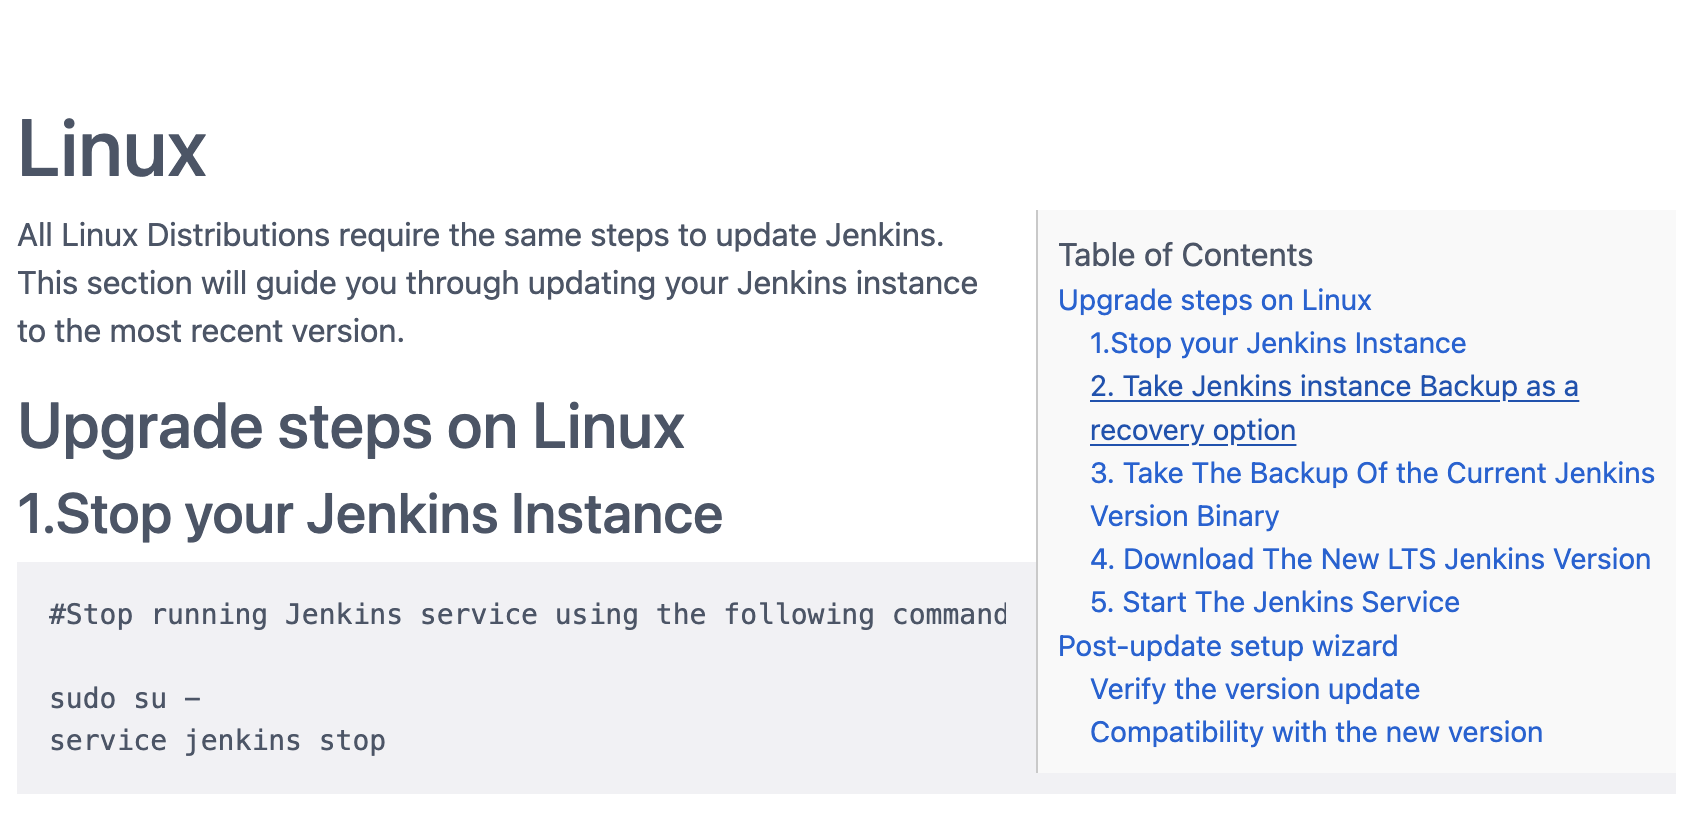Open 'Upgrade steps on Linux' contents link

tap(1214, 300)
